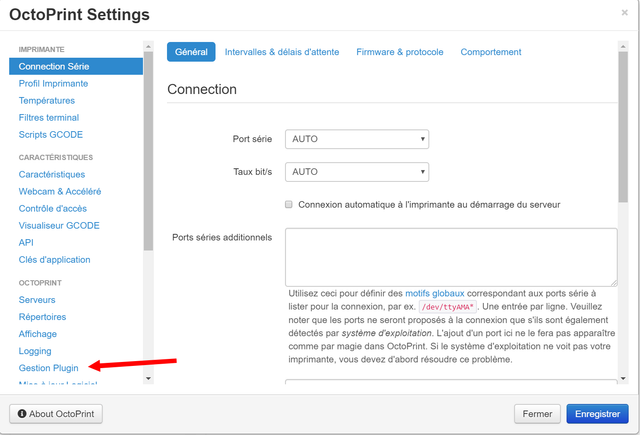
Task: Click the resize grip of additional ports textarea
Action: pos(614,283)
